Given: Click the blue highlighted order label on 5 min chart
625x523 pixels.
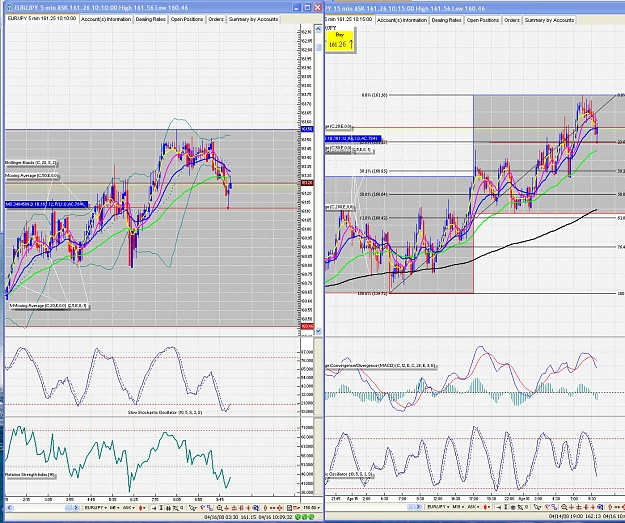Looking at the screenshot, I should (x=46, y=204).
